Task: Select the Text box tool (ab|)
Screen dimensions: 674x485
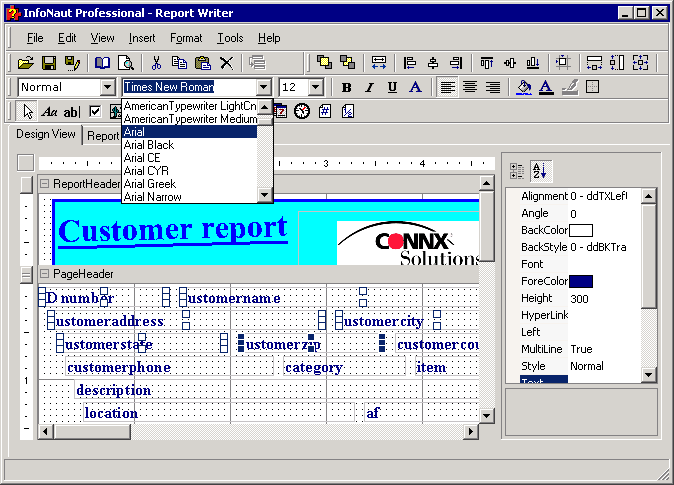Action: [x=72, y=112]
